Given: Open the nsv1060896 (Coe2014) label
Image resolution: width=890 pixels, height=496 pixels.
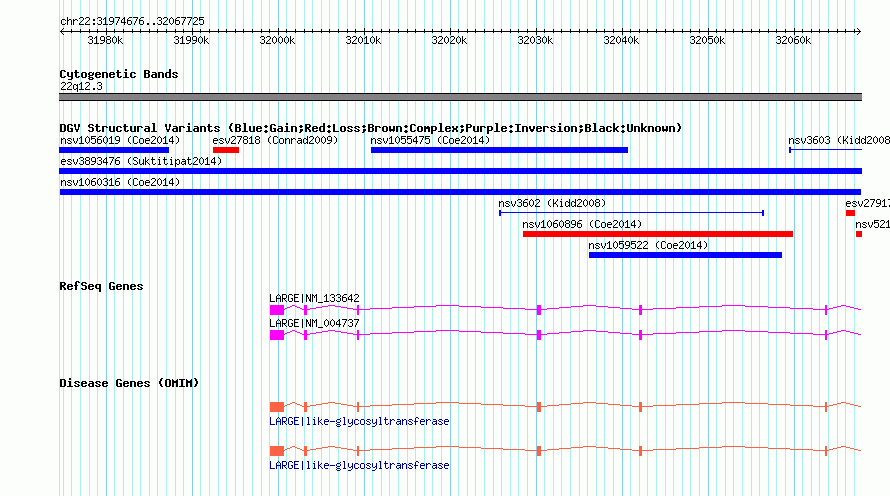Looking at the screenshot, I should click(582, 224).
